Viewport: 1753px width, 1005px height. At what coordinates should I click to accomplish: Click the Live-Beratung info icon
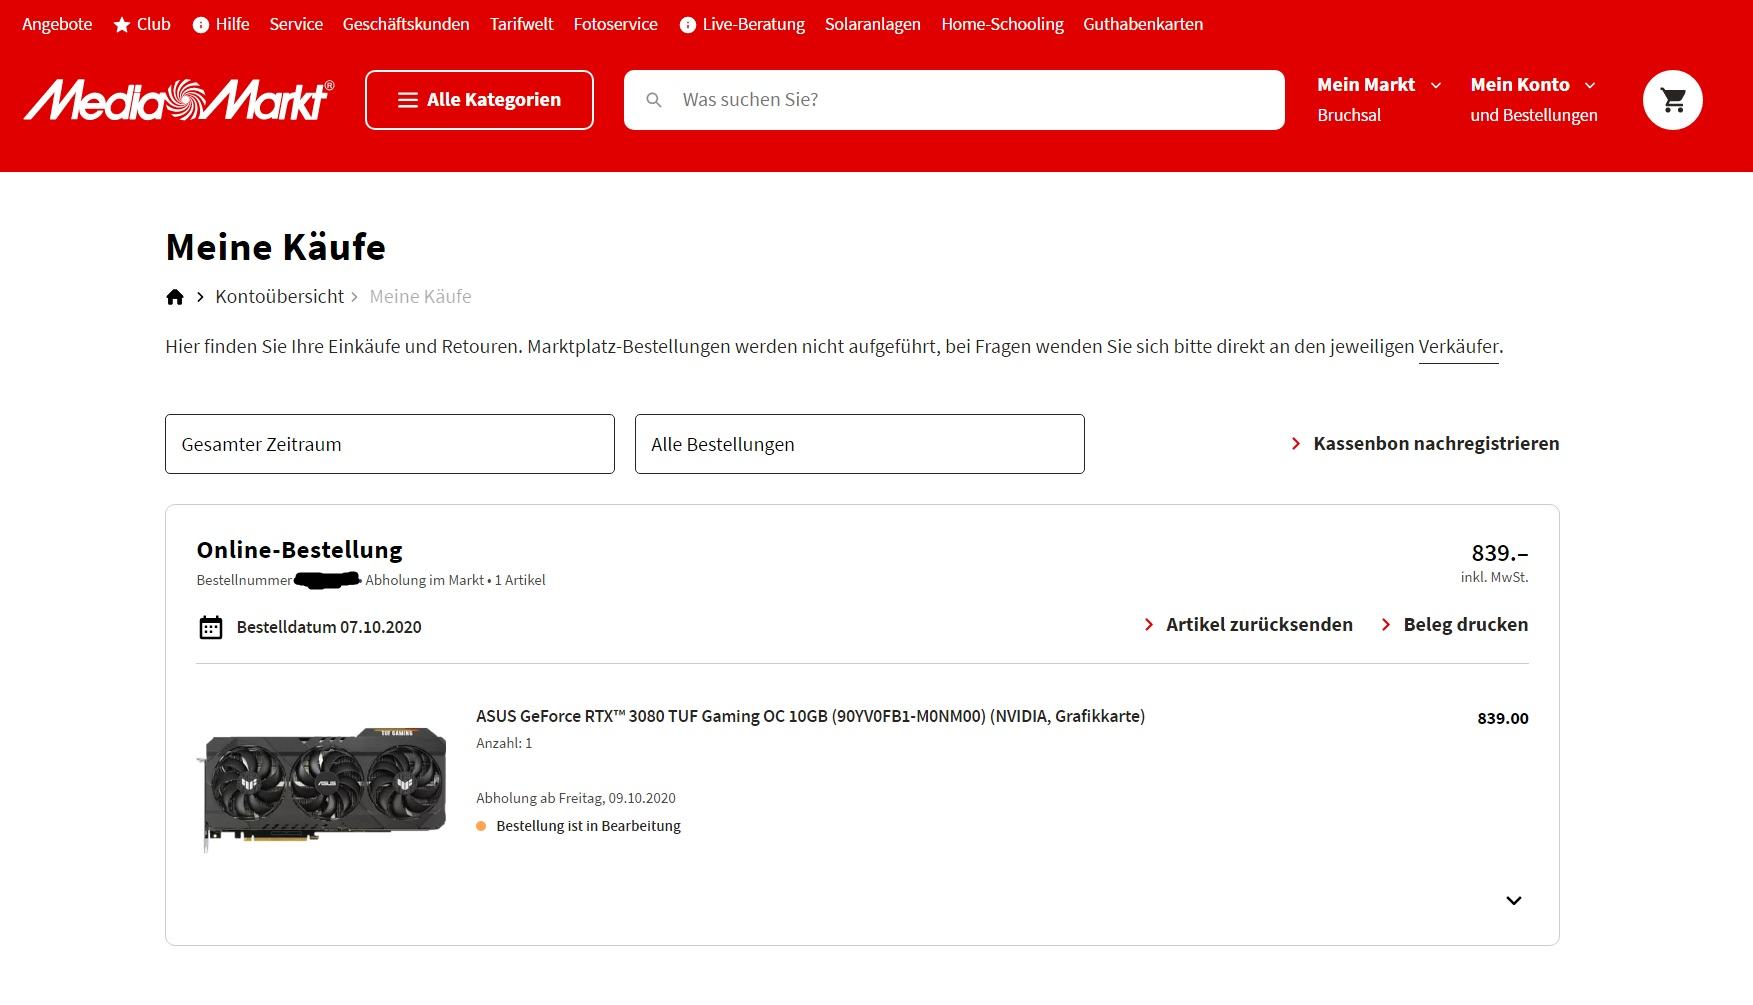(x=688, y=25)
